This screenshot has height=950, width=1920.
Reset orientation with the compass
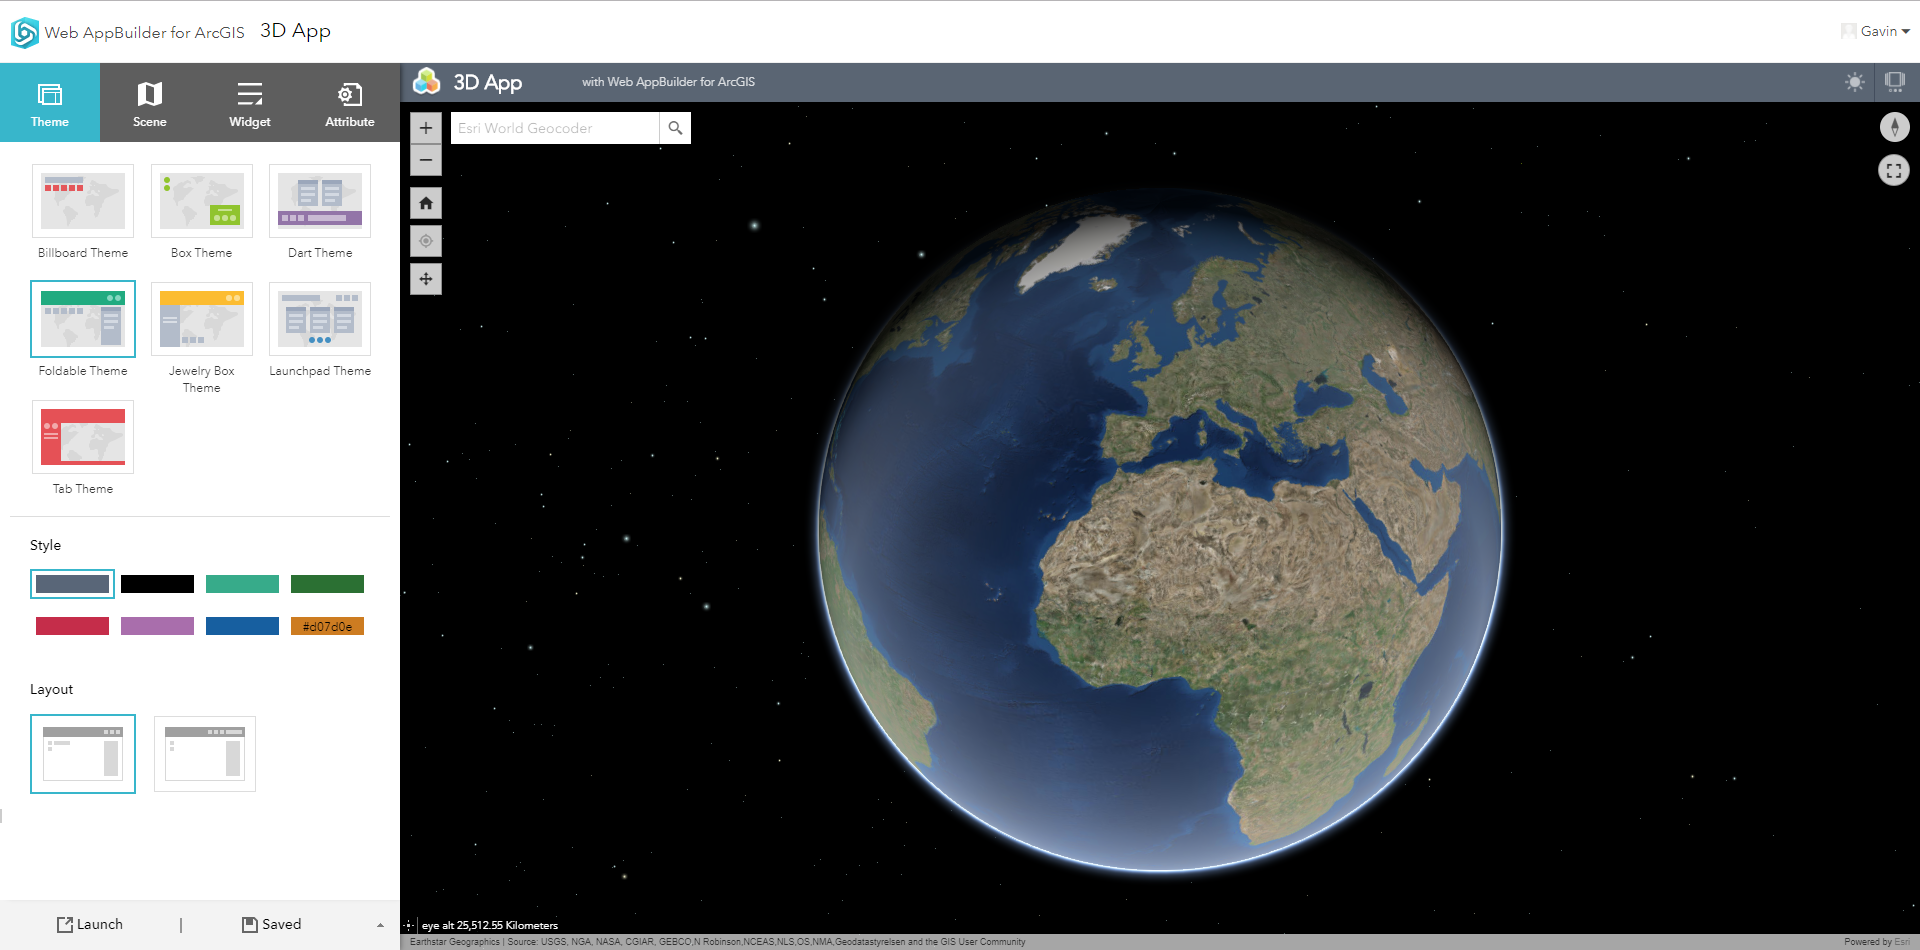tap(1894, 127)
